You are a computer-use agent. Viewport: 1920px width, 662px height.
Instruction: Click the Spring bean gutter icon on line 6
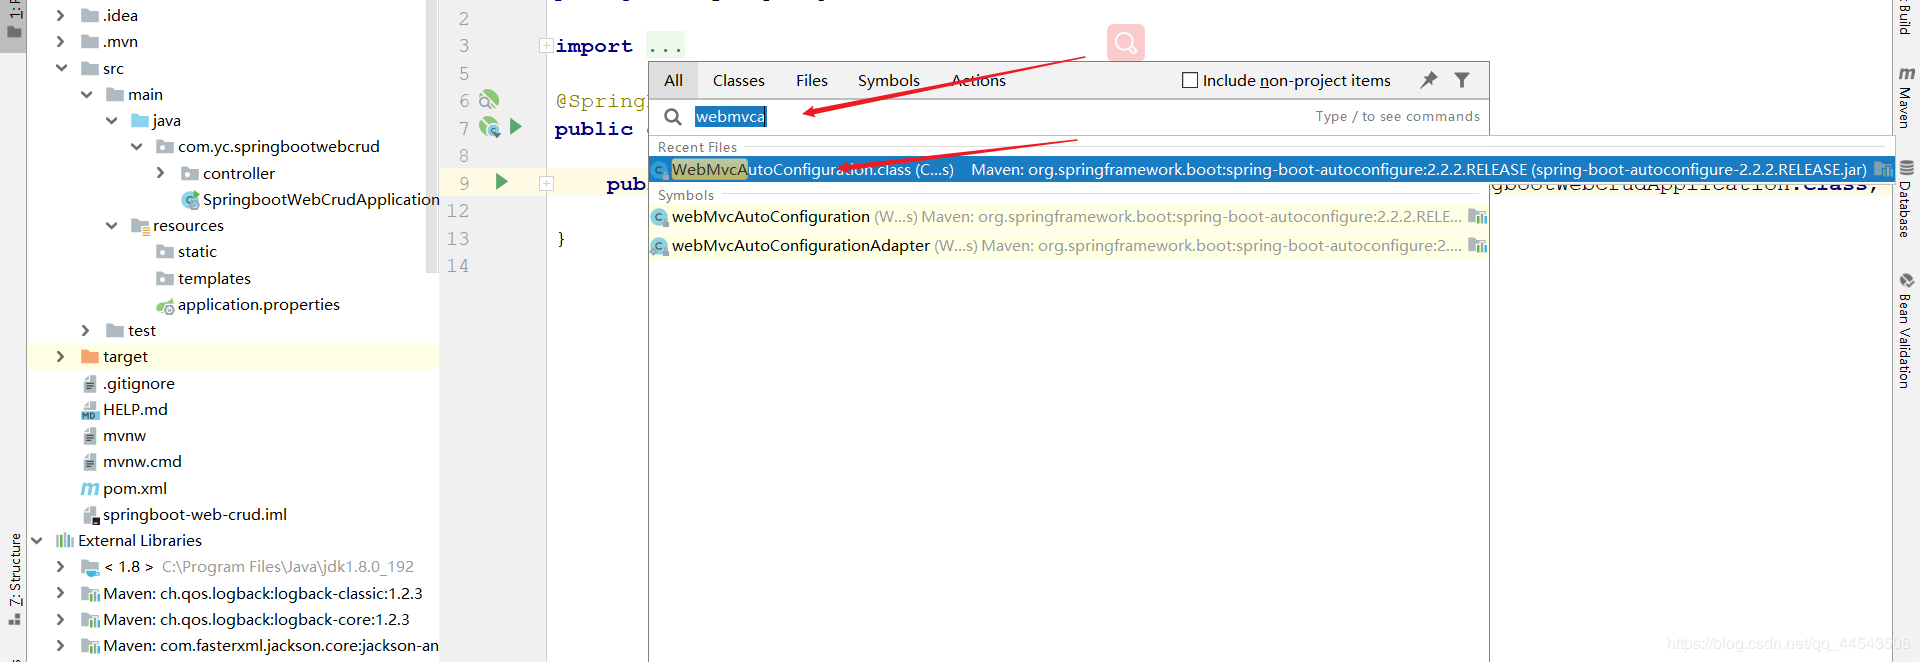488,100
